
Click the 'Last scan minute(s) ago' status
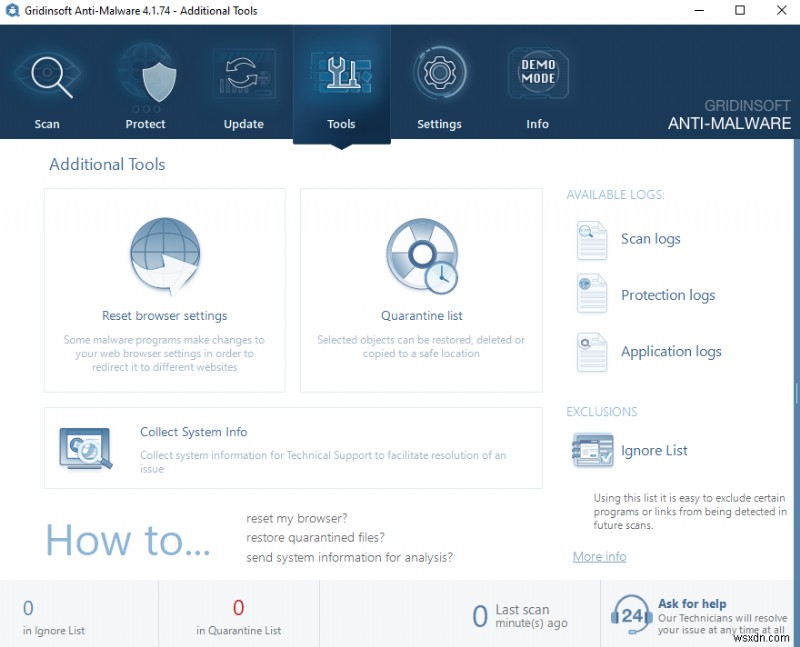[519, 616]
